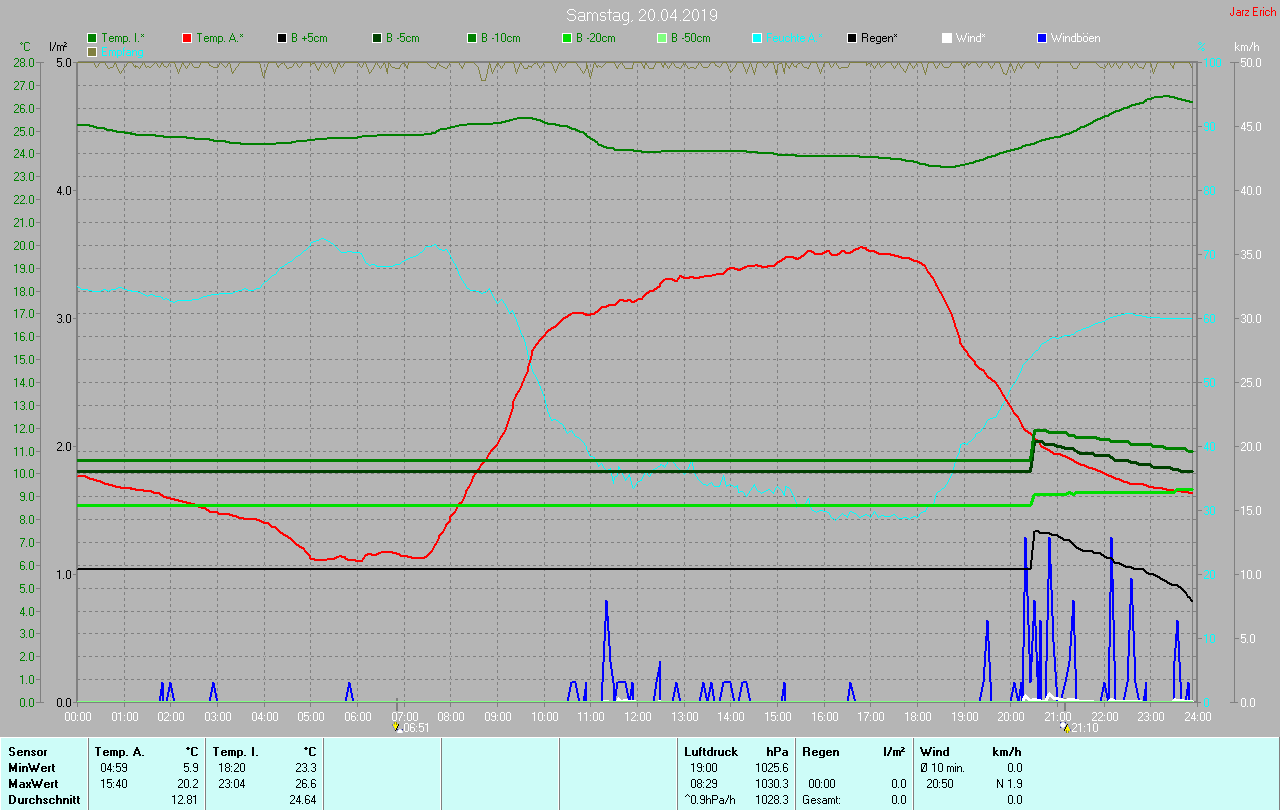The image size is (1280, 810).
Task: Click the Temp. I. dark green legend swatch
Action: click(x=92, y=38)
